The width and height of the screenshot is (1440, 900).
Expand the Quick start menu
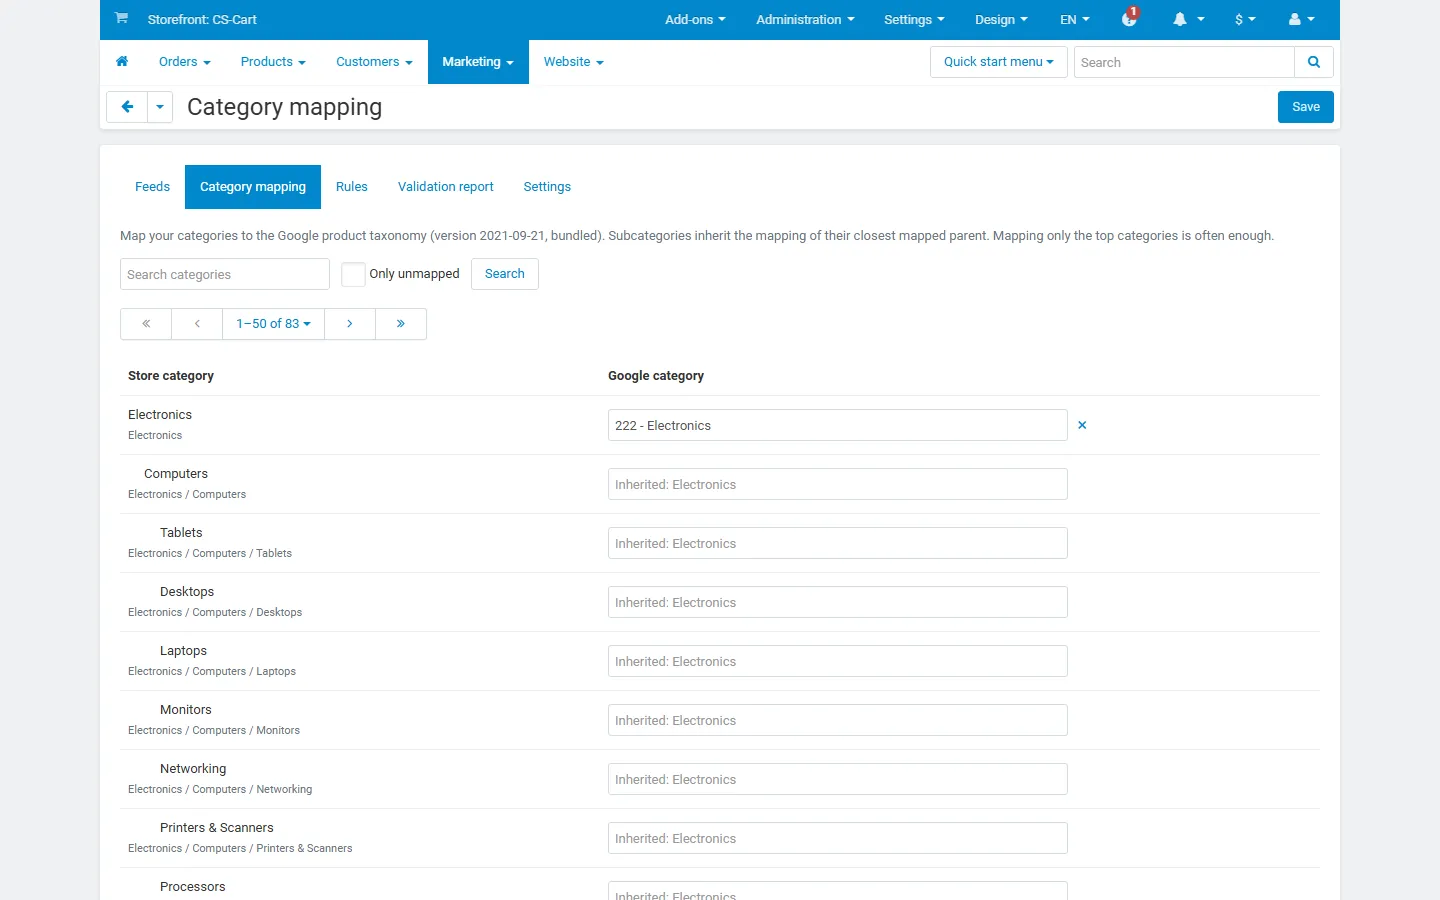pos(998,62)
